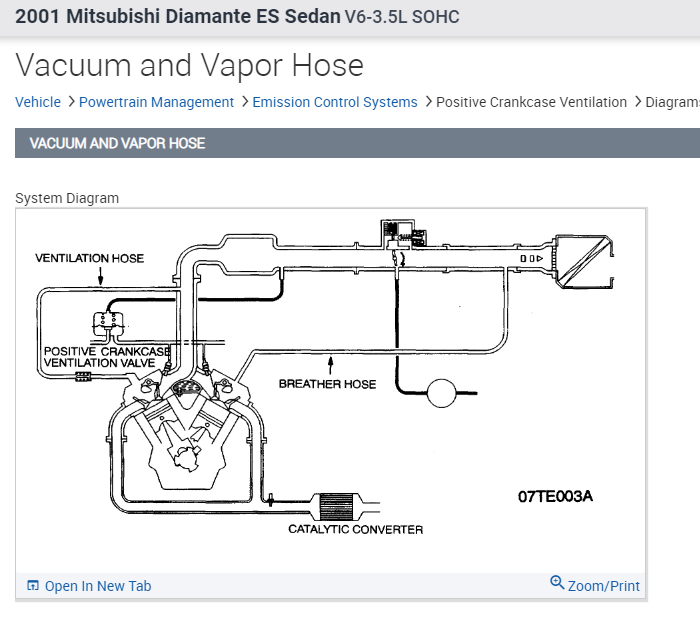Click the BREATHER HOSE label in diagram
Screen dimensions: 700x627
327,384
